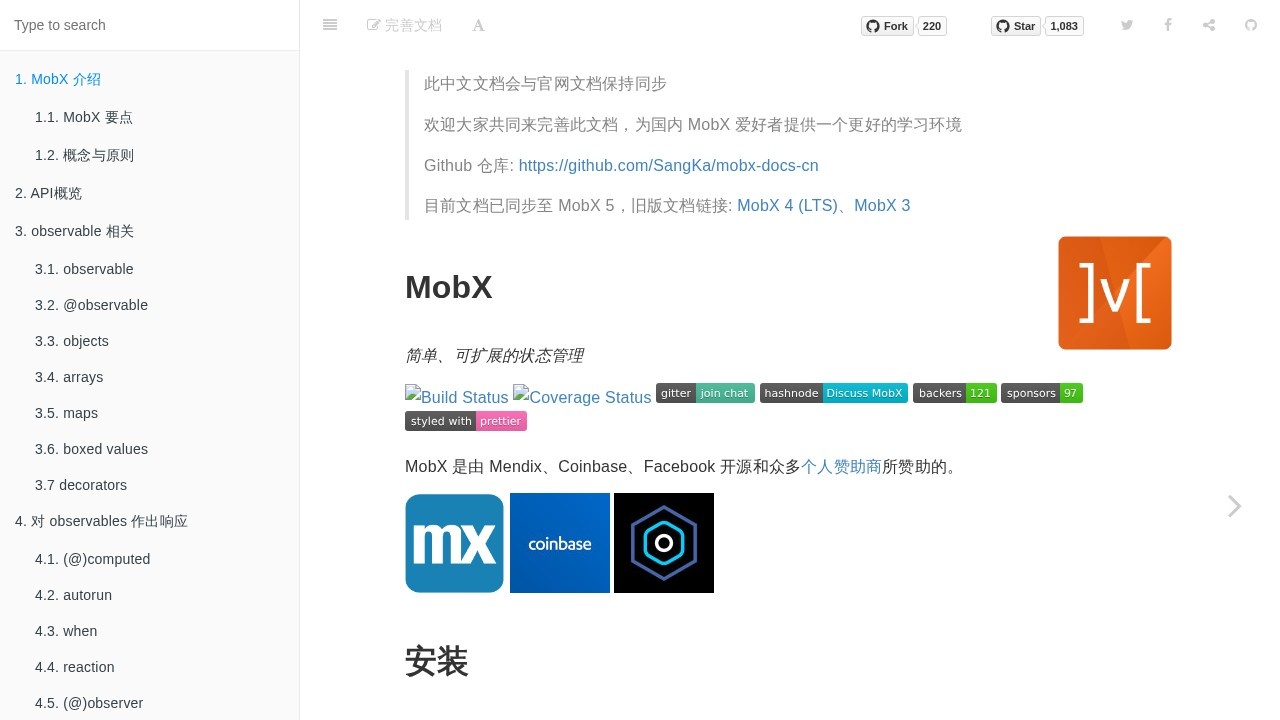Open the share options icon

tap(1209, 25)
